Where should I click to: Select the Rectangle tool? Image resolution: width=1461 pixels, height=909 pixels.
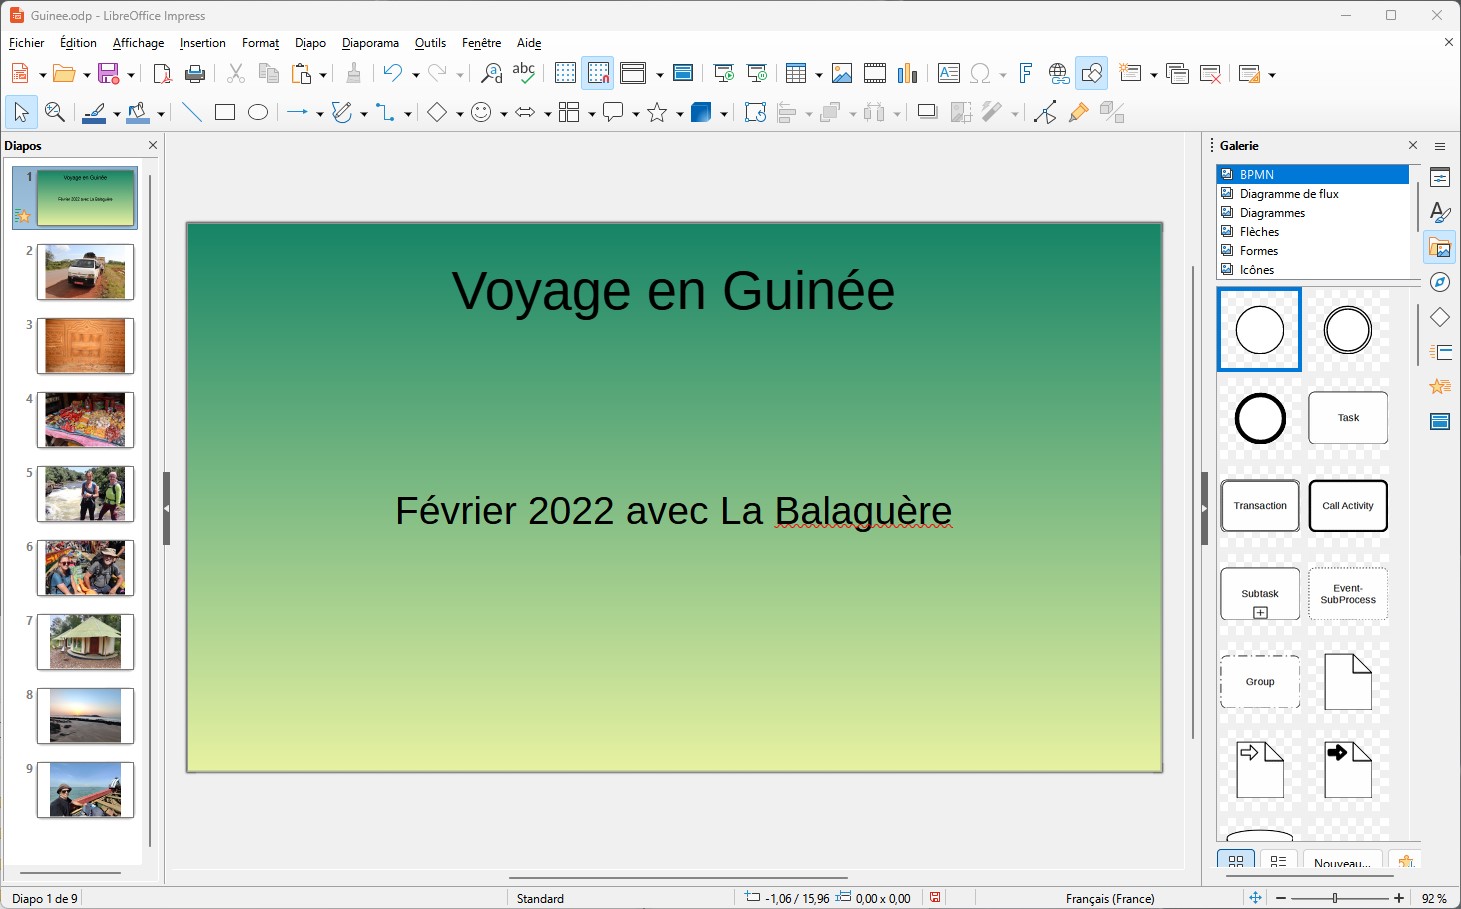[225, 113]
